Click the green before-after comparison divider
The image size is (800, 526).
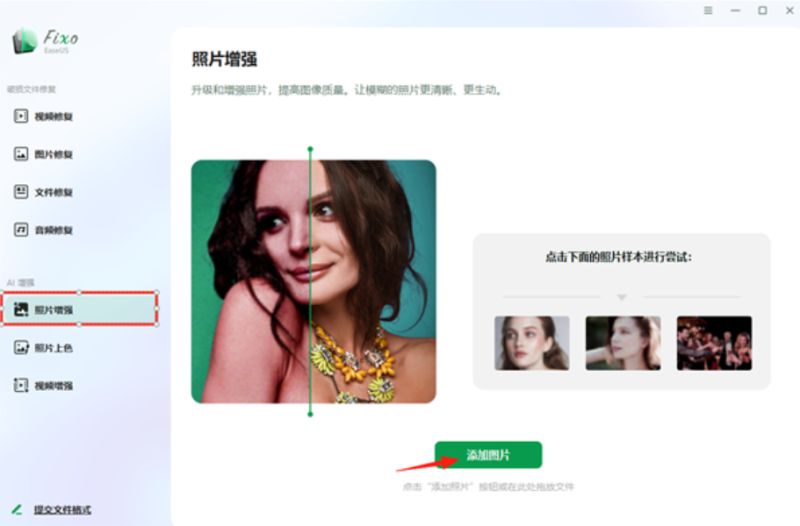pos(310,282)
